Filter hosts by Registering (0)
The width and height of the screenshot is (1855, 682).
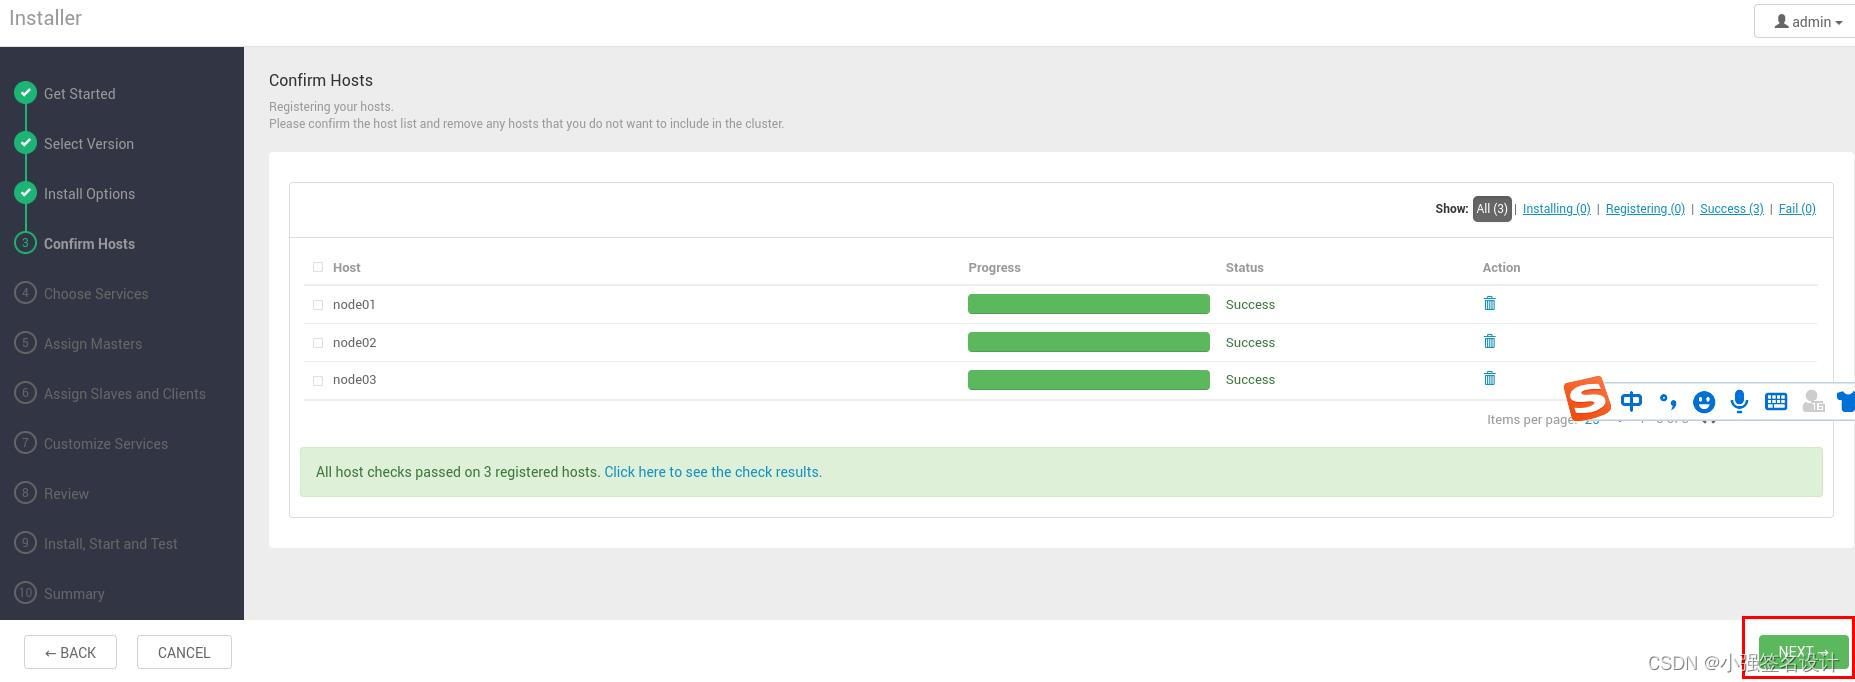pyautogui.click(x=1645, y=209)
